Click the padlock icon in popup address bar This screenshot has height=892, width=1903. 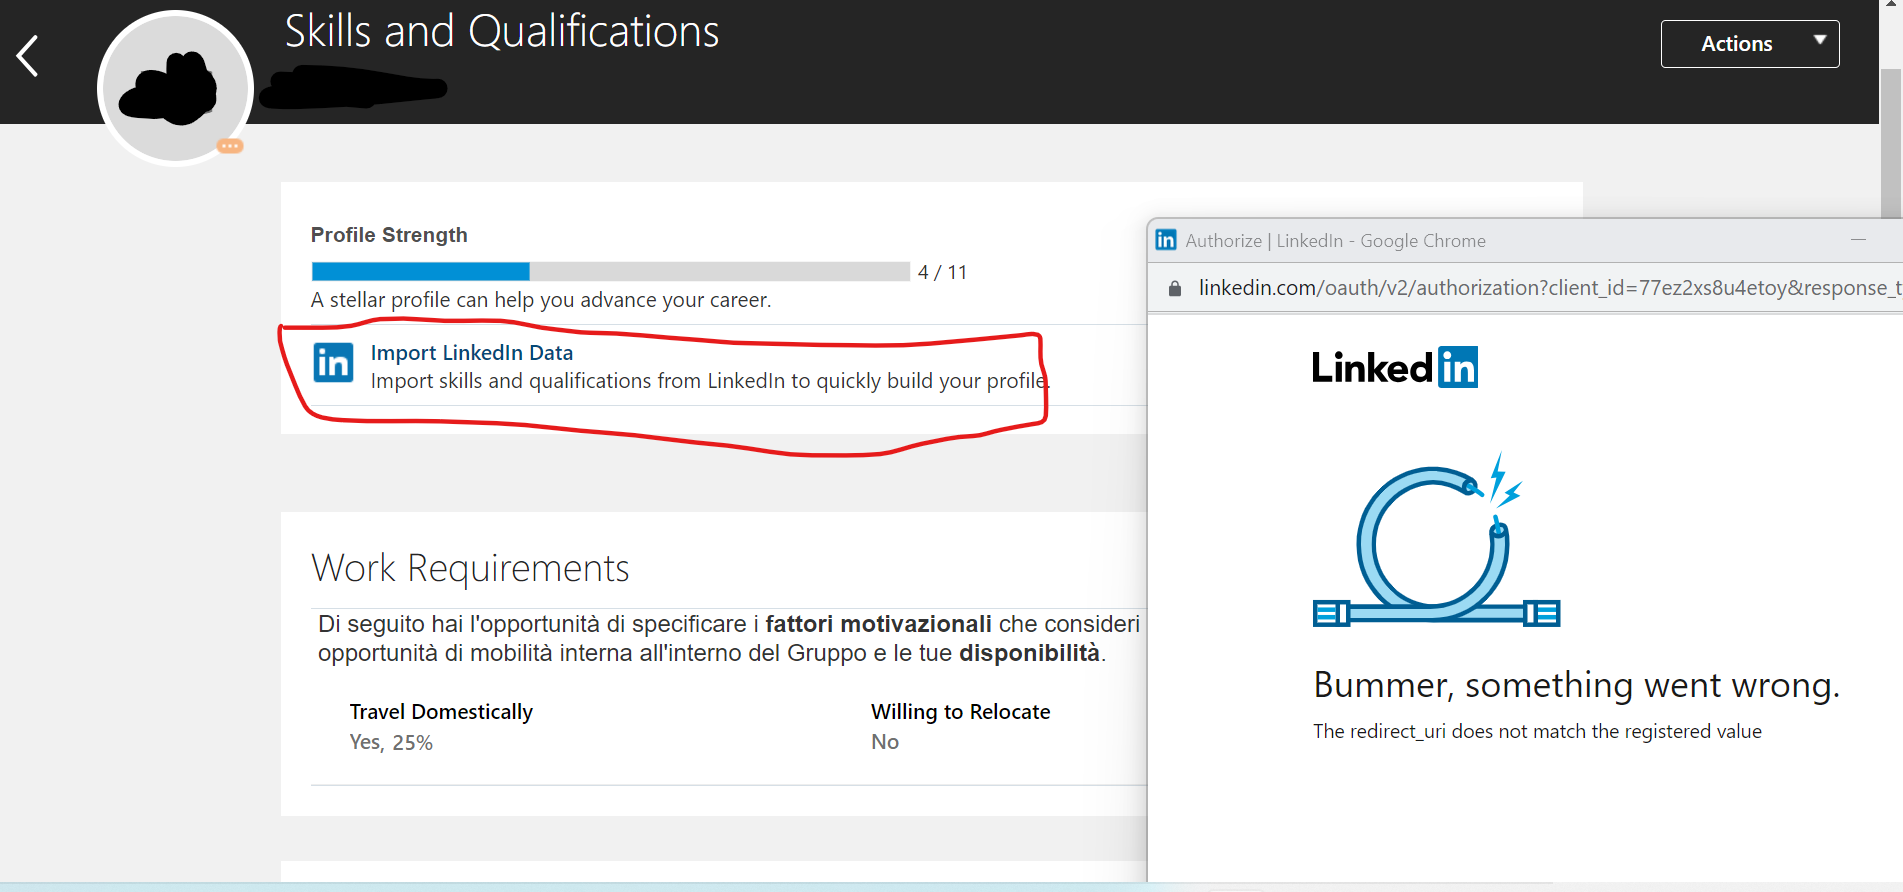coord(1175,288)
